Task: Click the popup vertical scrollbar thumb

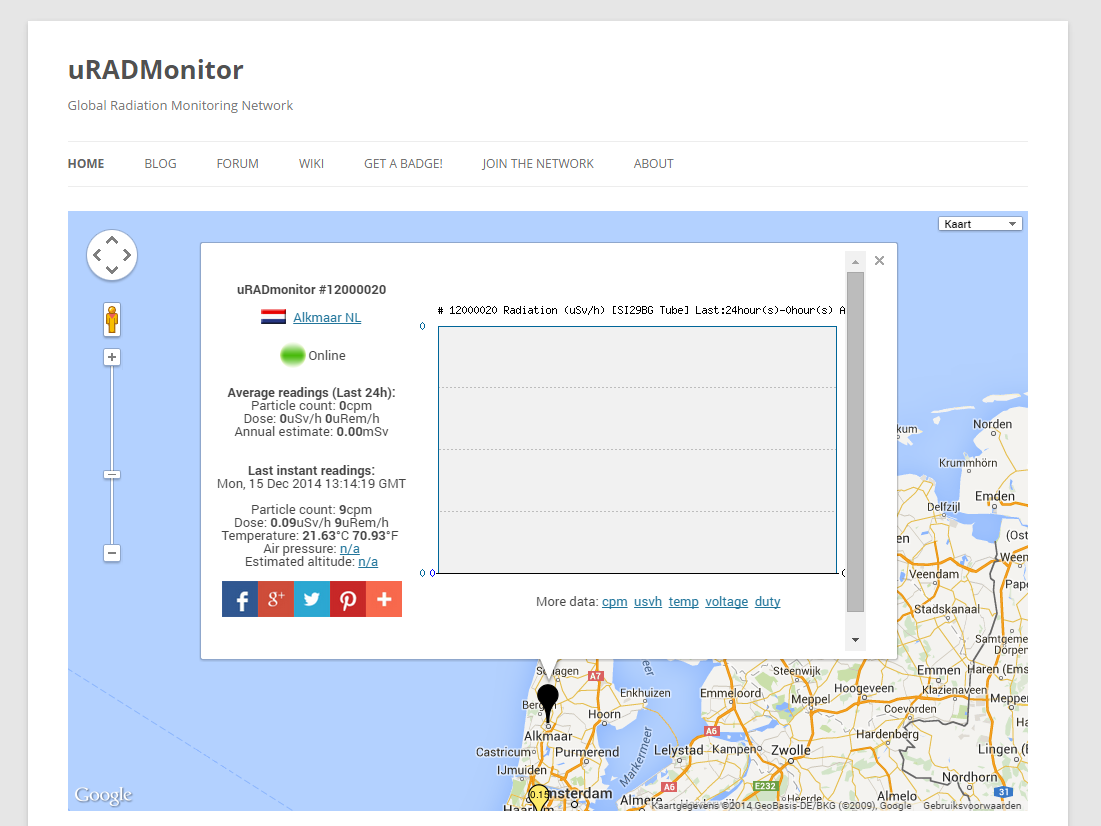Action: [x=855, y=442]
